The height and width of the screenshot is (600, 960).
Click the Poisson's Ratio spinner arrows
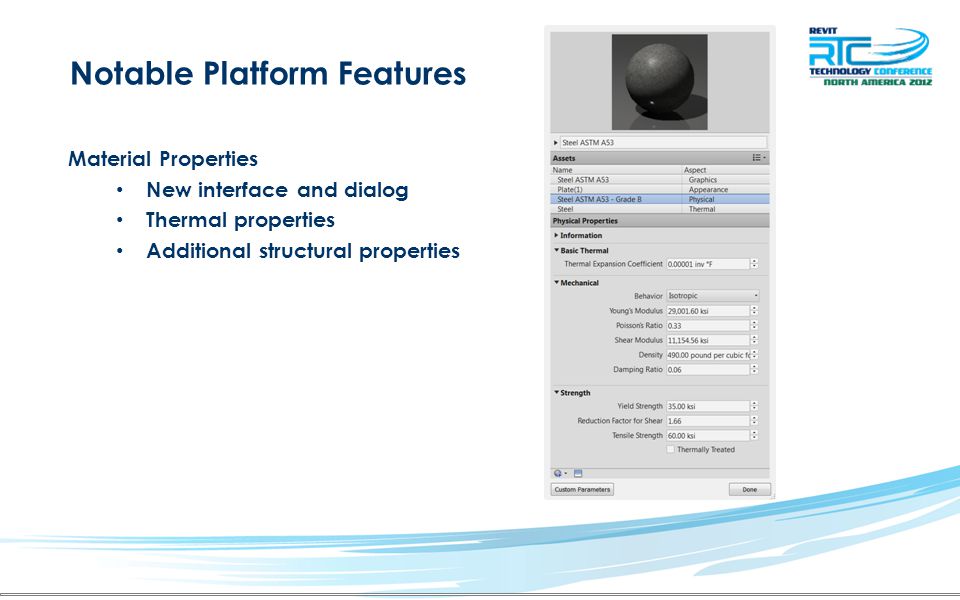[x=754, y=326]
